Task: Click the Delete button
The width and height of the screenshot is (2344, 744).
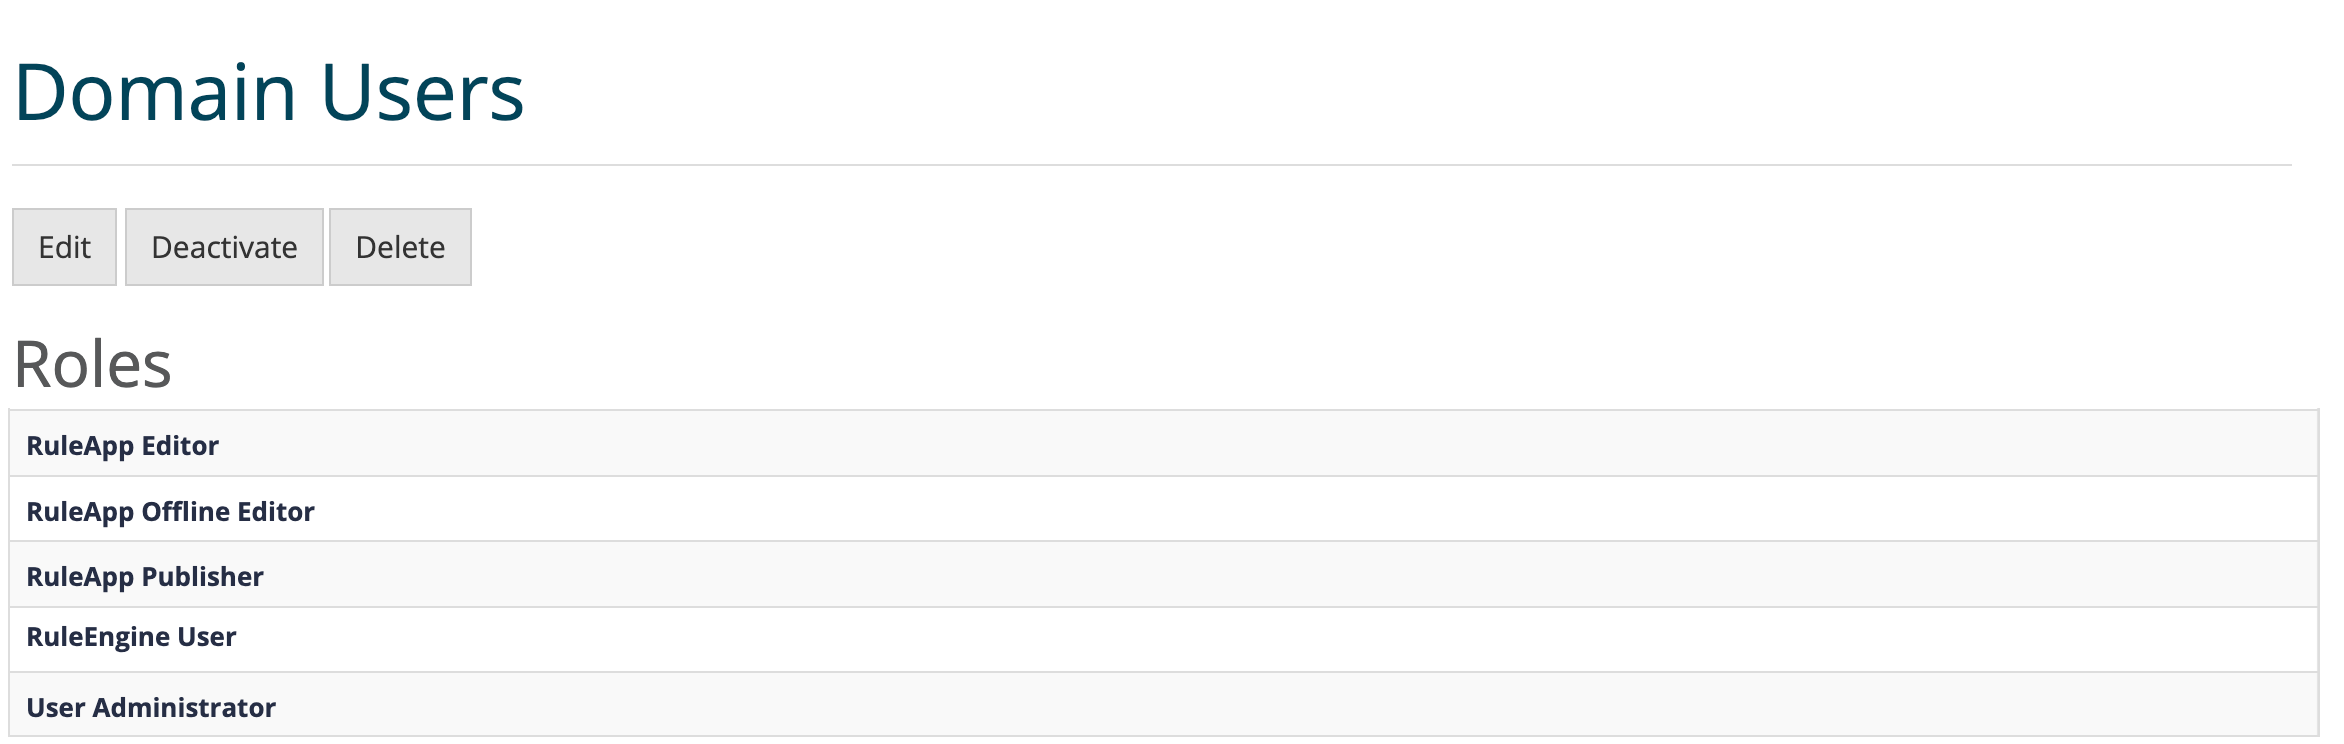Action: [x=400, y=247]
